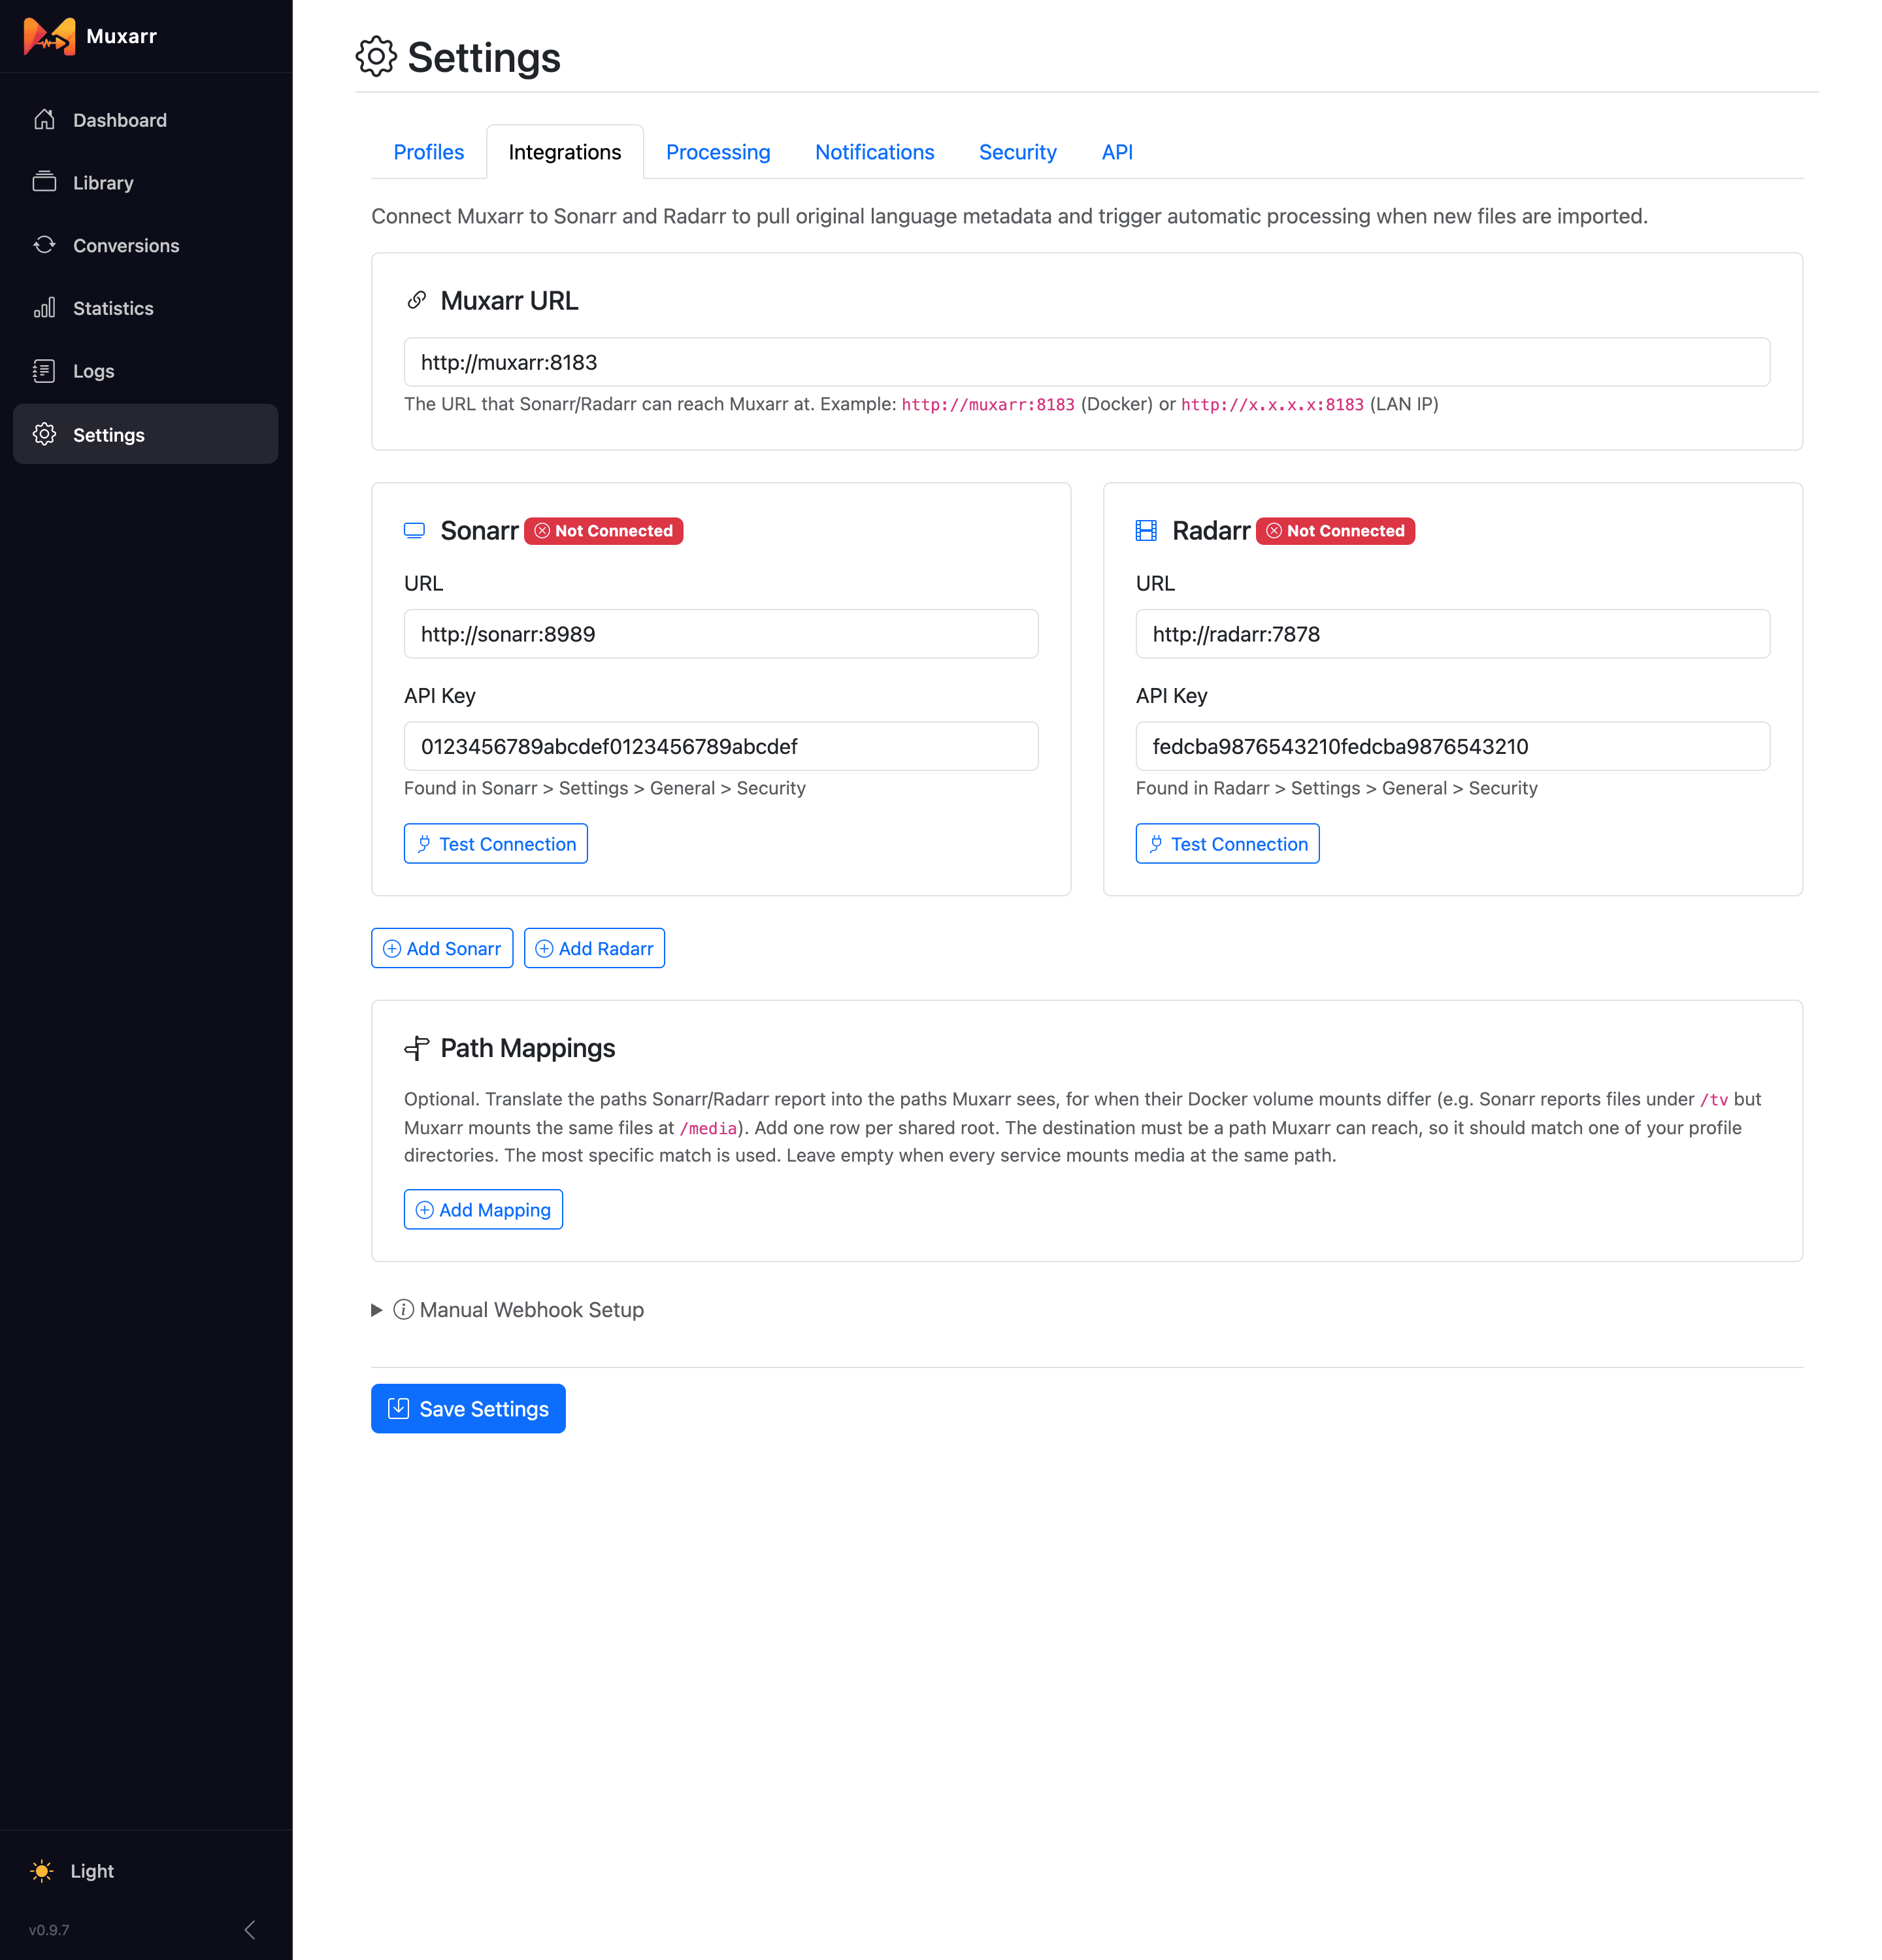Click the Manual Webhook Setup label
The height and width of the screenshot is (1960, 1882).
coord(532,1310)
